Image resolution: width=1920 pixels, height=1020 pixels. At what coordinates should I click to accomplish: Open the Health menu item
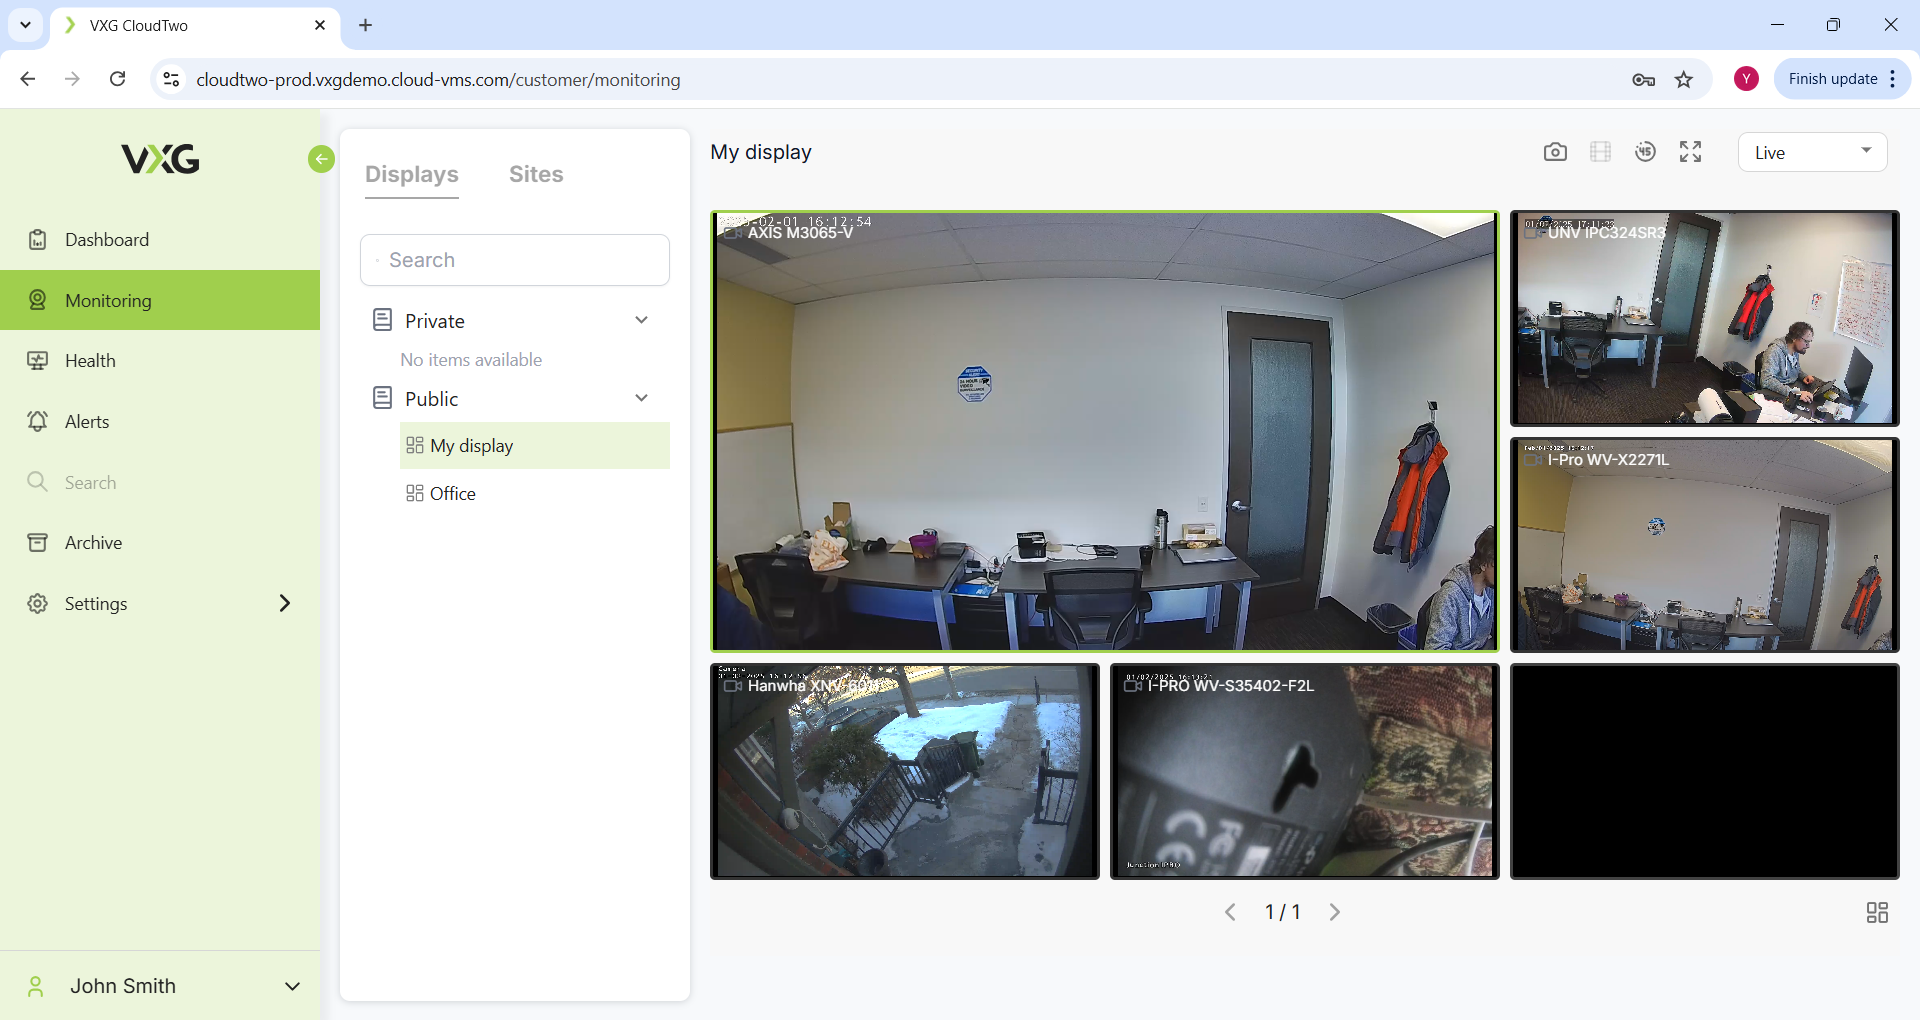coord(90,361)
